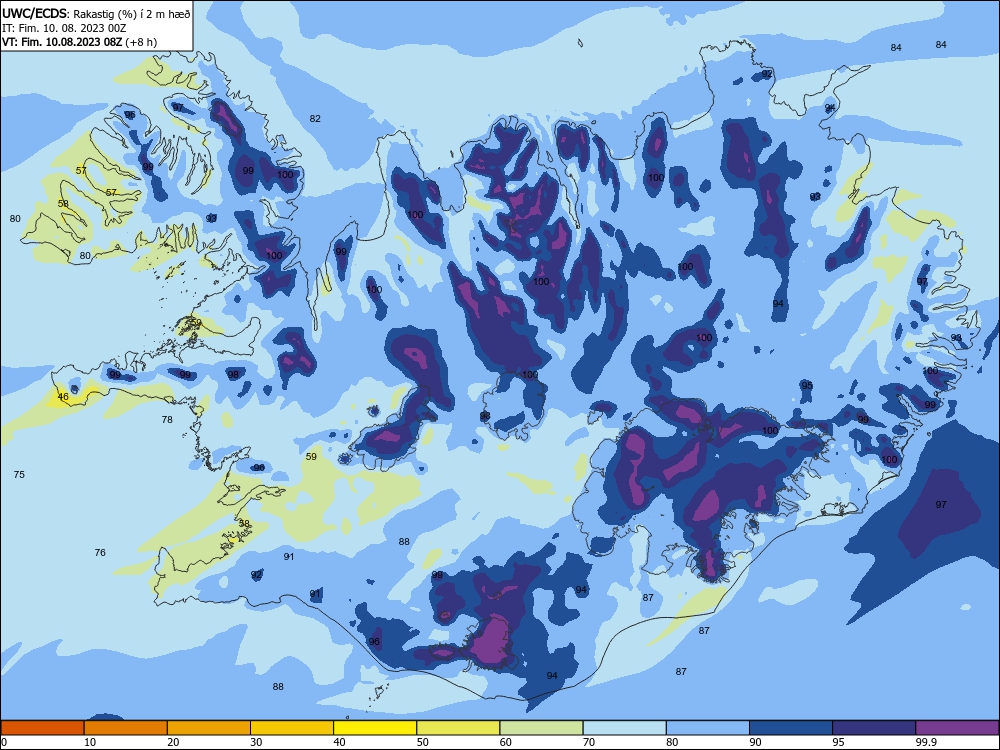Click the 'VT: Fim. 10.08.2023 08Z' line
This screenshot has width=1000, height=750.
(x=63, y=42)
